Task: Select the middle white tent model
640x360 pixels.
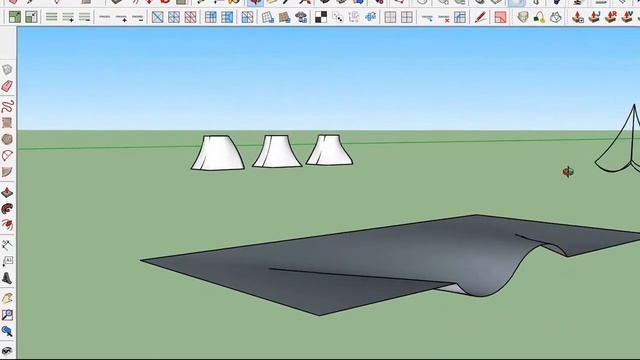Action: pos(278,151)
